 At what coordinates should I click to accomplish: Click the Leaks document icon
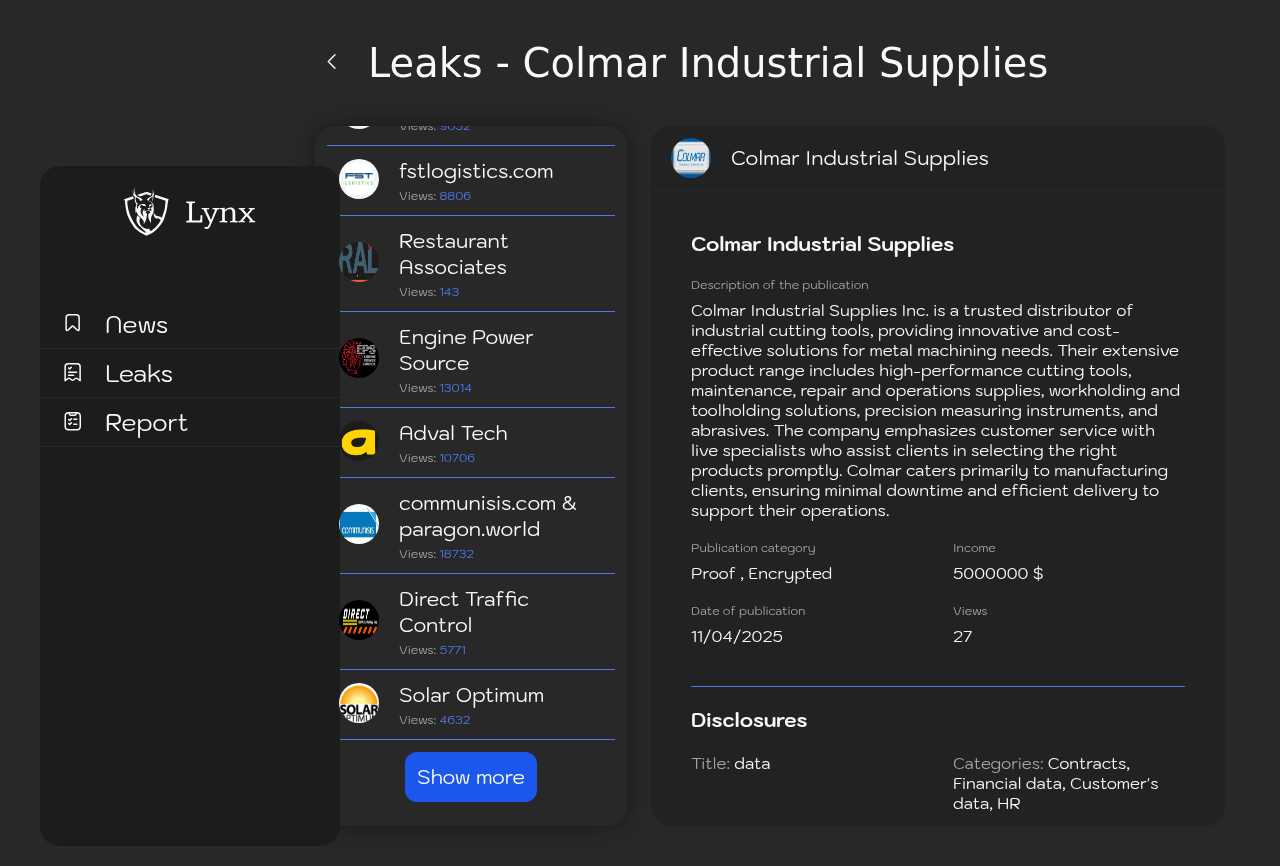coord(72,372)
